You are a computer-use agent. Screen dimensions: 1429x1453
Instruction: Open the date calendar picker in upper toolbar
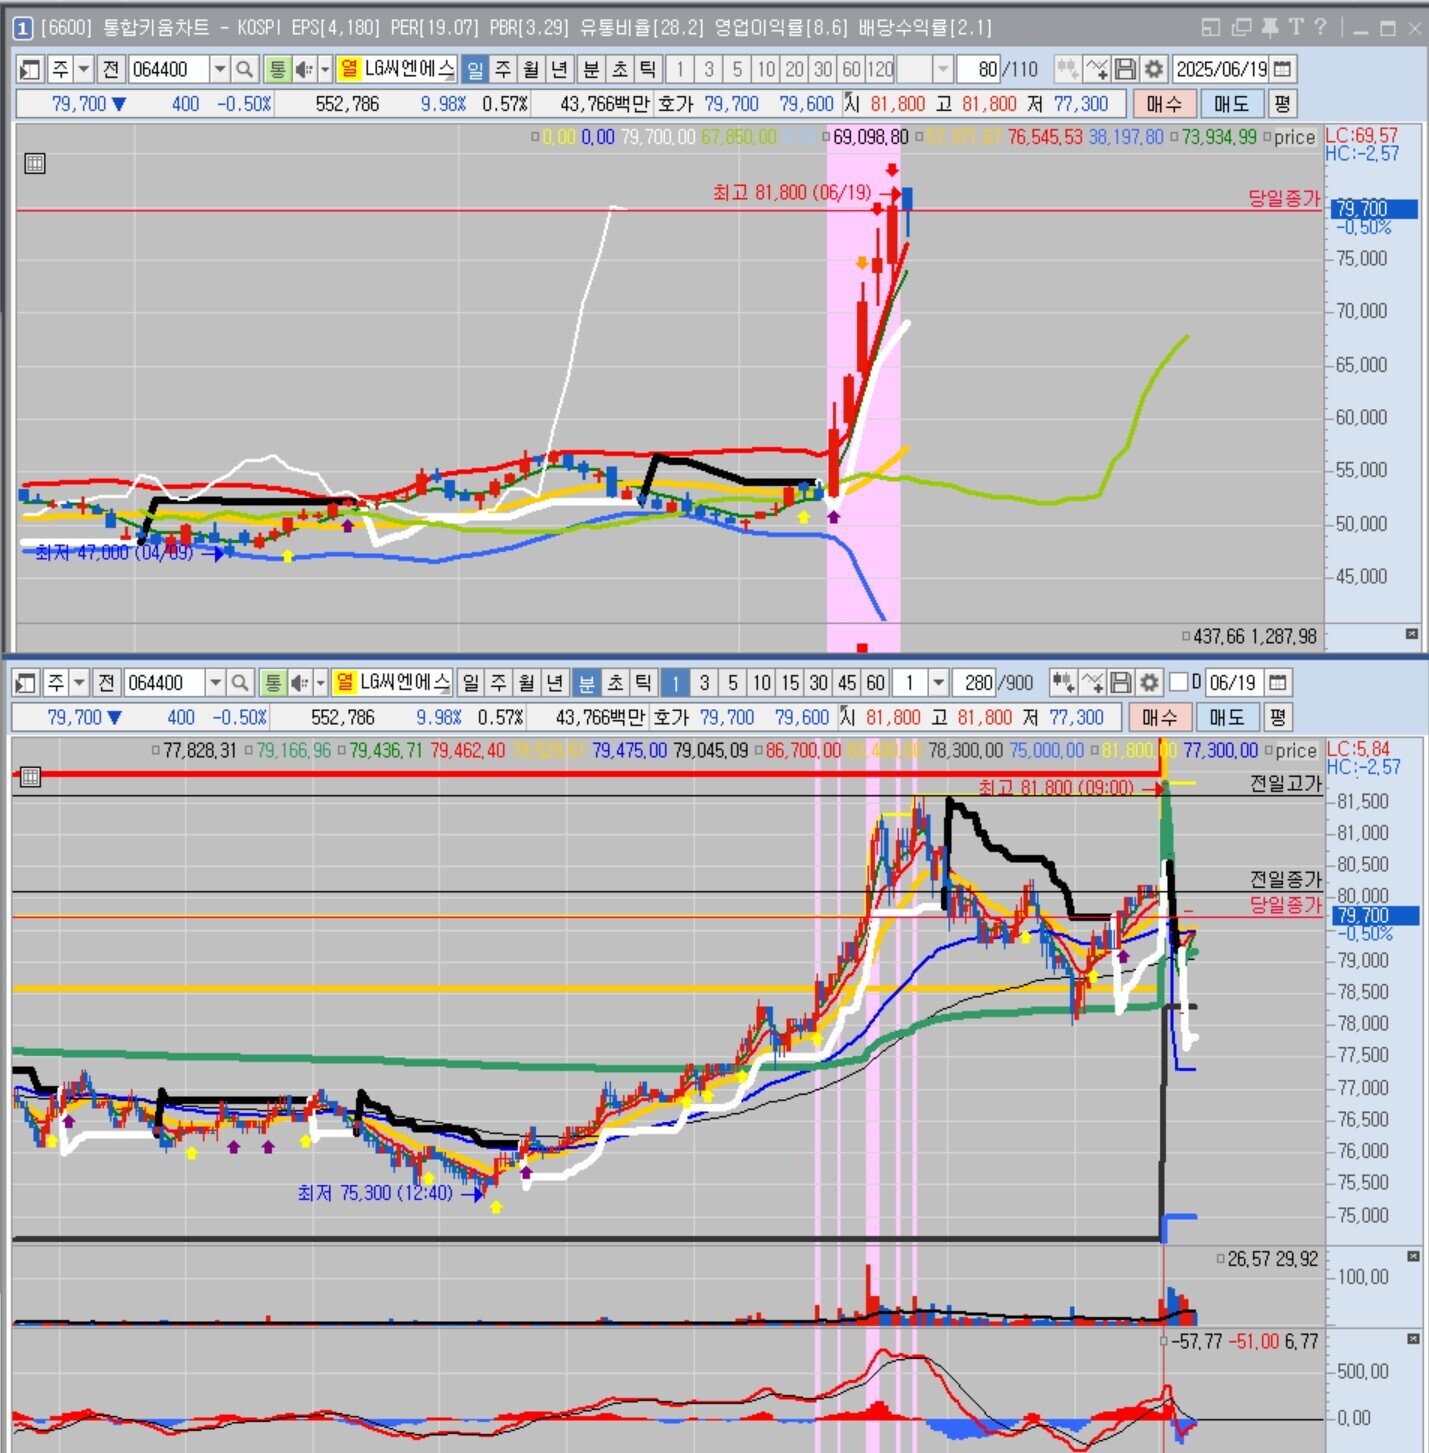(1282, 69)
